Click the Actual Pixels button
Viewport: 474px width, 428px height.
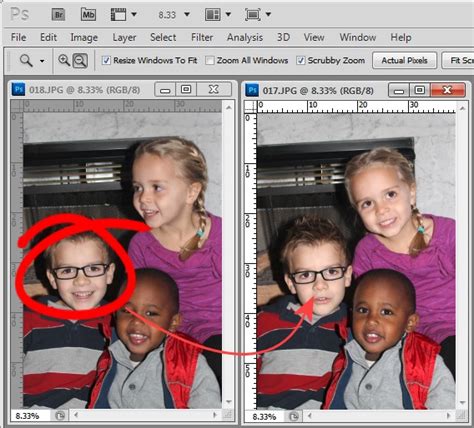tap(404, 61)
